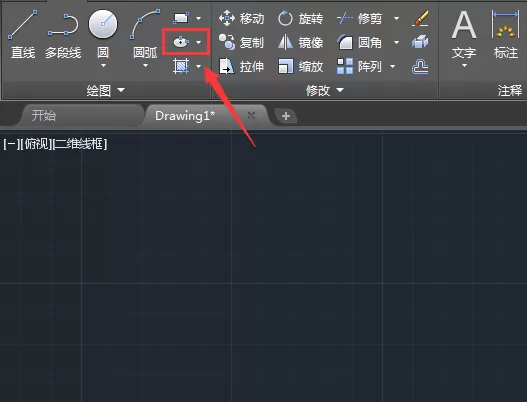Select the Dimension (标注) tool
The width and height of the screenshot is (527, 402).
pyautogui.click(x=505, y=34)
